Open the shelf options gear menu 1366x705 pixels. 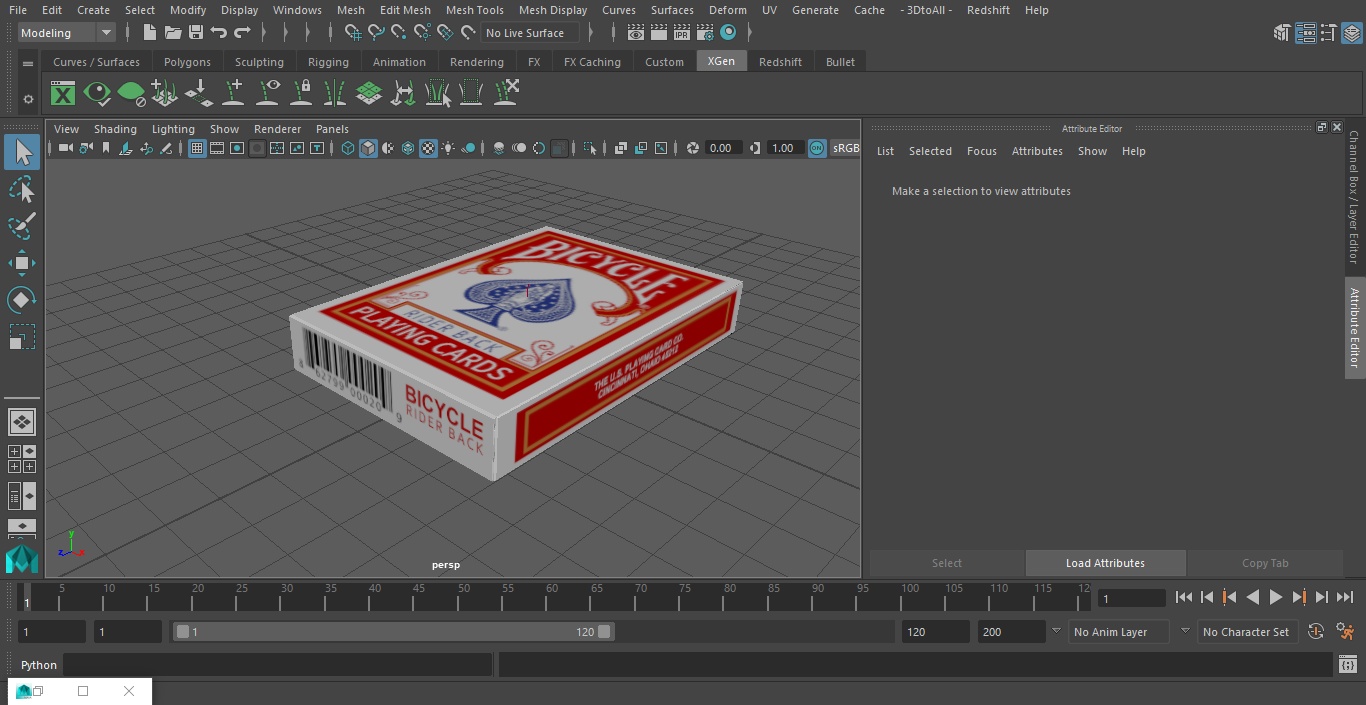[28, 99]
